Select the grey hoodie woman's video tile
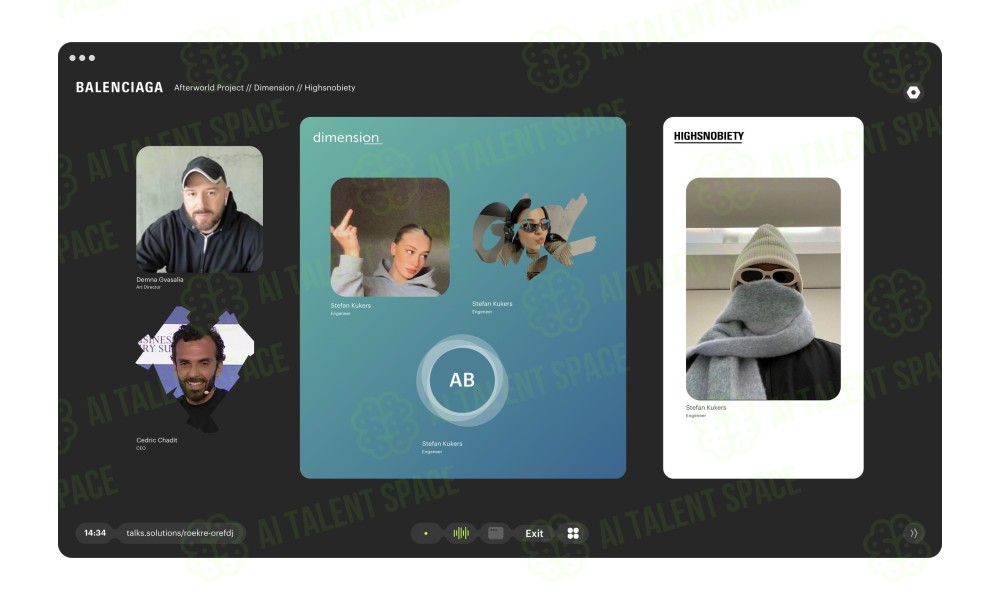Image resolution: width=1000 pixels, height=600 pixels. [390, 237]
